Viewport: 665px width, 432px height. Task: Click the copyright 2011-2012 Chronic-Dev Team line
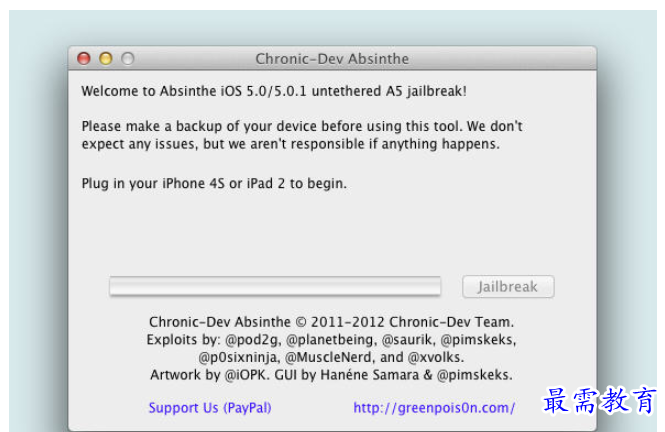[x=331, y=322]
